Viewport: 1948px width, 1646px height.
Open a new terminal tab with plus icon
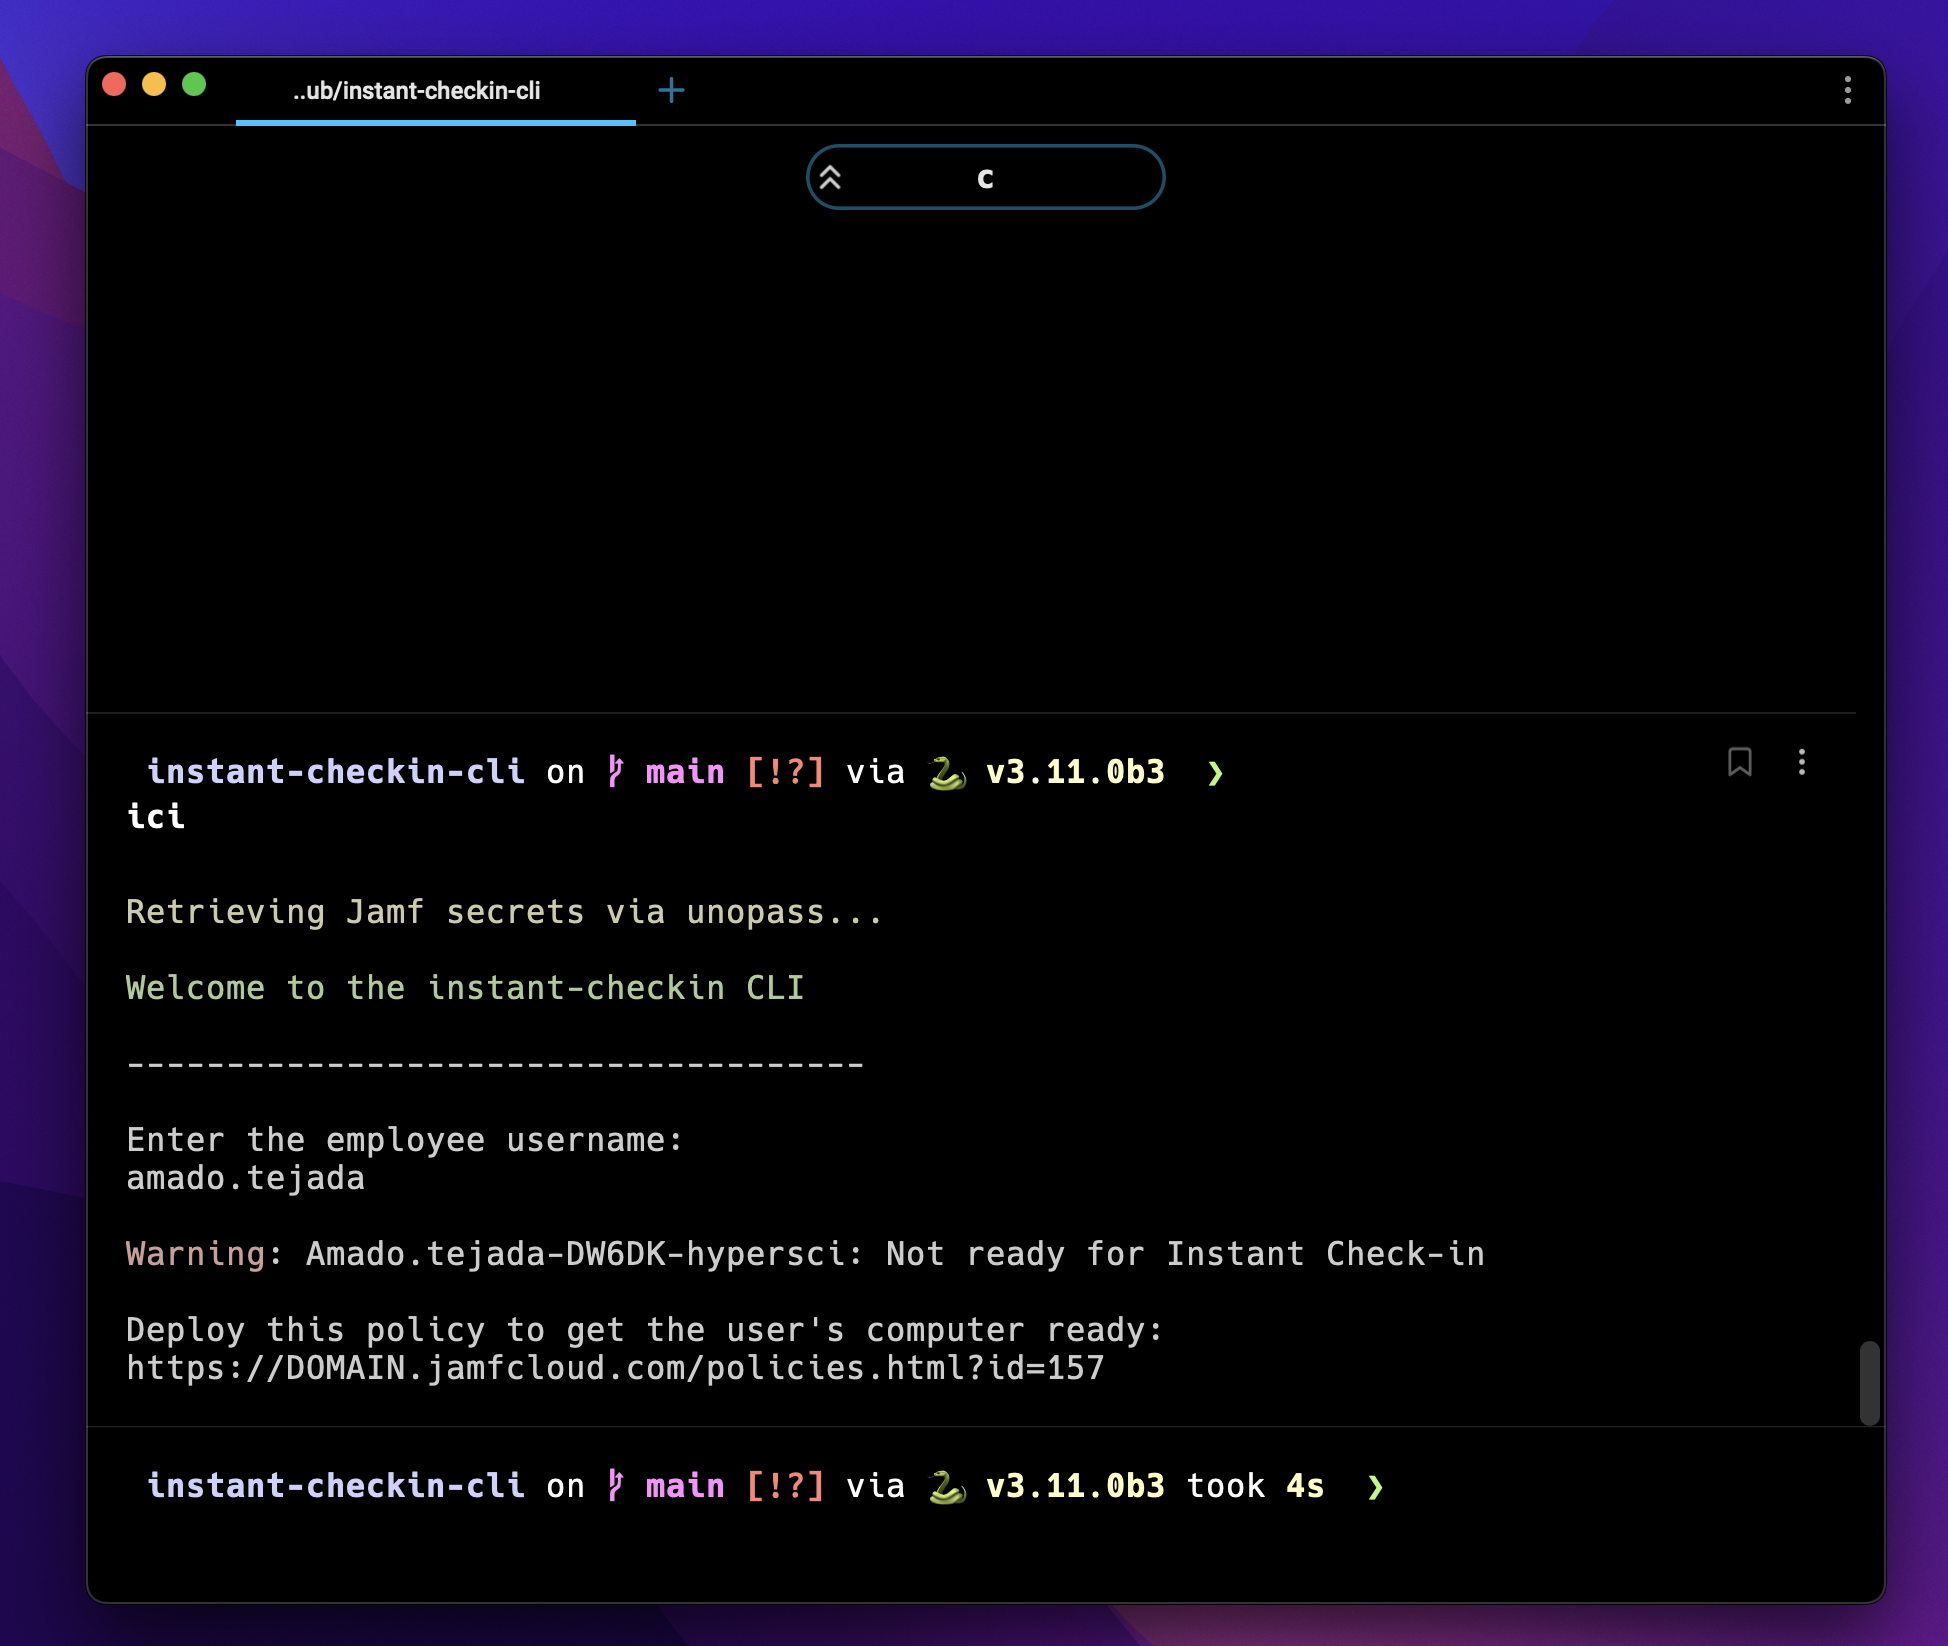(x=671, y=91)
